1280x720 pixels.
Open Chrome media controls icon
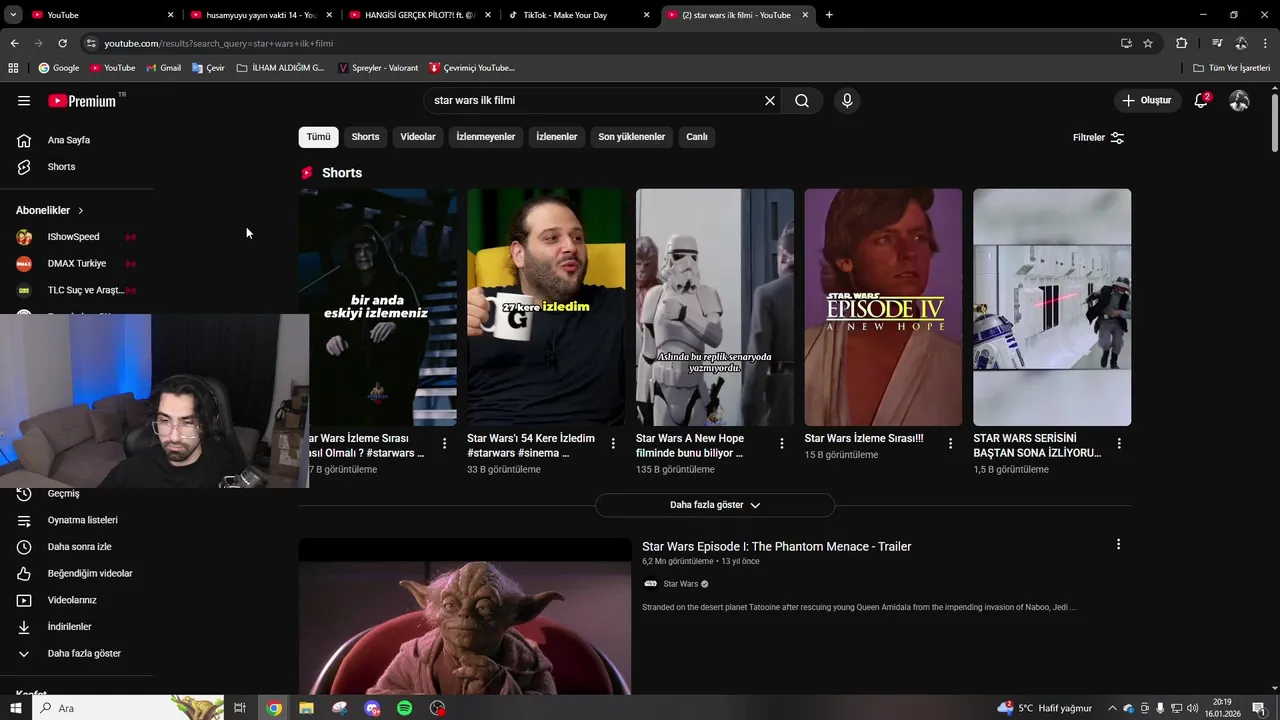coord(1217,43)
